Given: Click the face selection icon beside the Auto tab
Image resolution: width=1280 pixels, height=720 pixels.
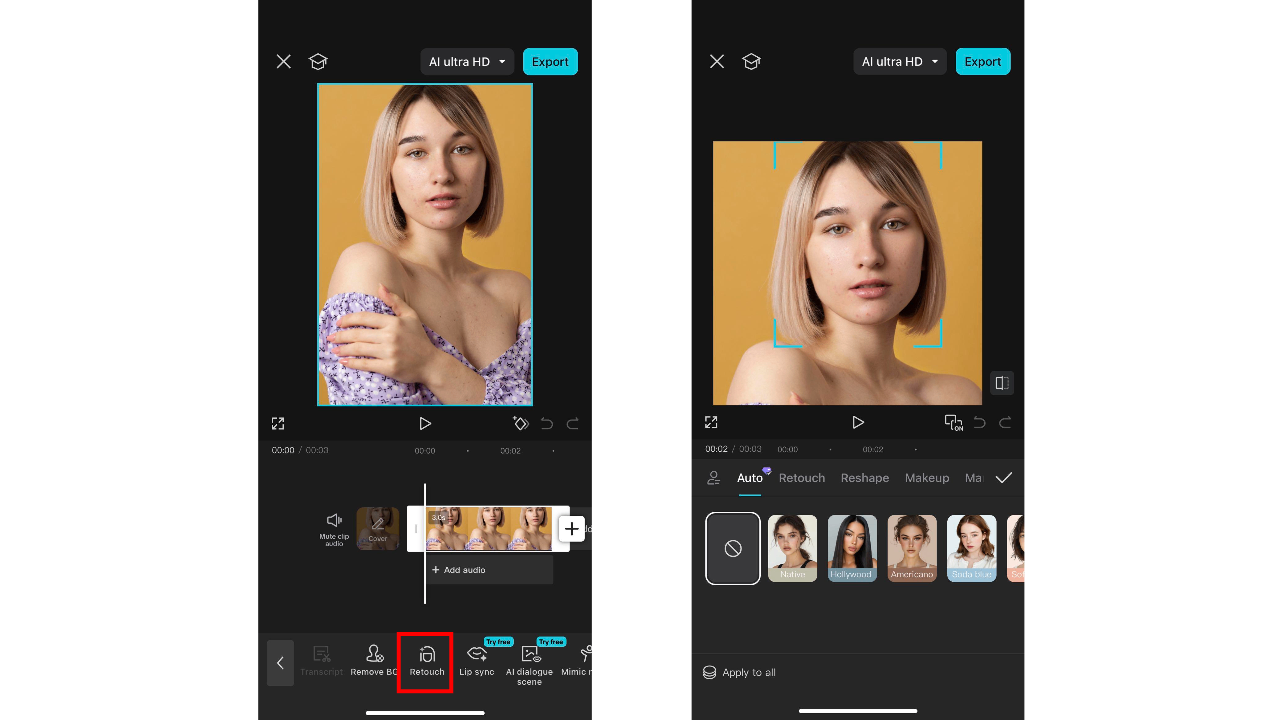Looking at the screenshot, I should click(x=713, y=478).
